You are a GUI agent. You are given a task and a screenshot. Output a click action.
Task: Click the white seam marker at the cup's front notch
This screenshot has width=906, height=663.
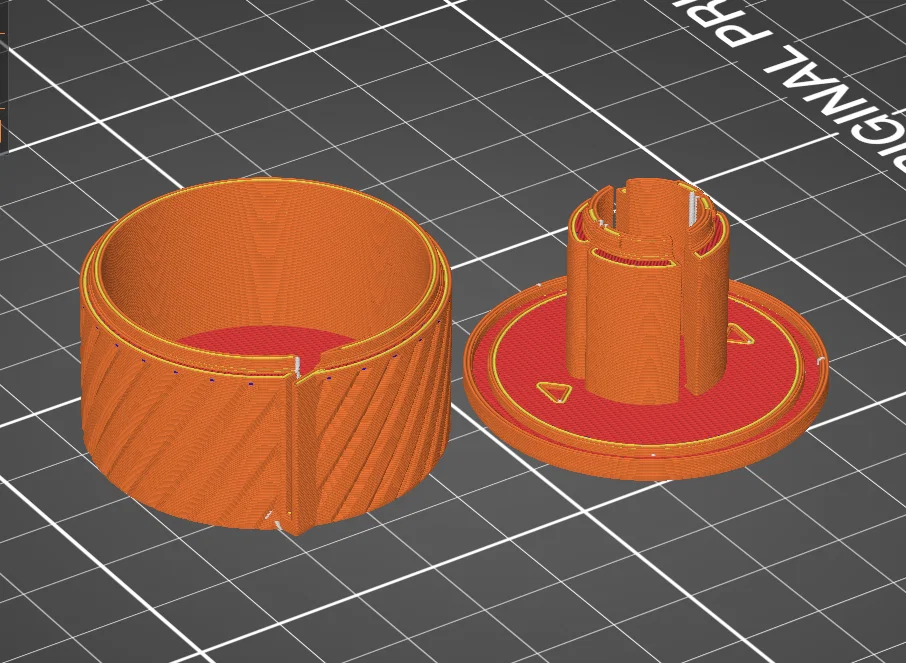[x=298, y=368]
